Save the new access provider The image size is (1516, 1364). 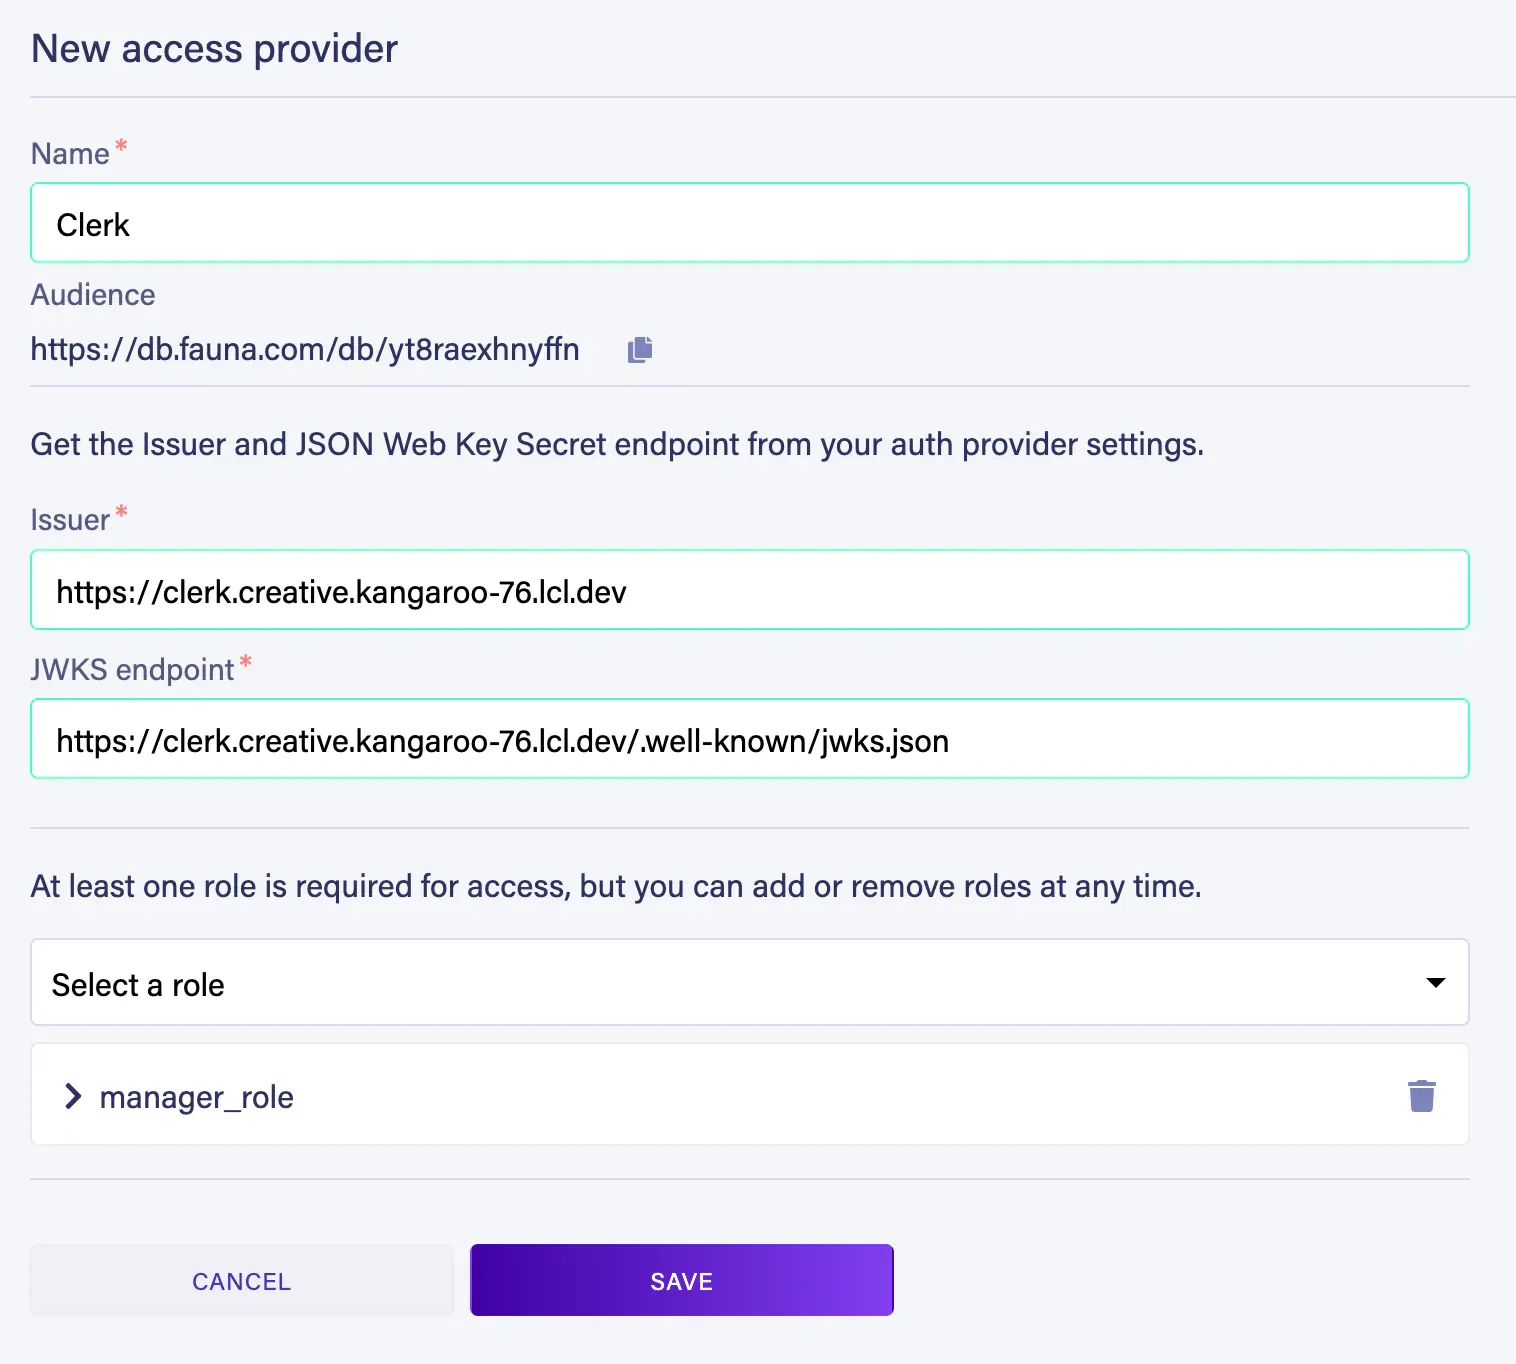681,1280
